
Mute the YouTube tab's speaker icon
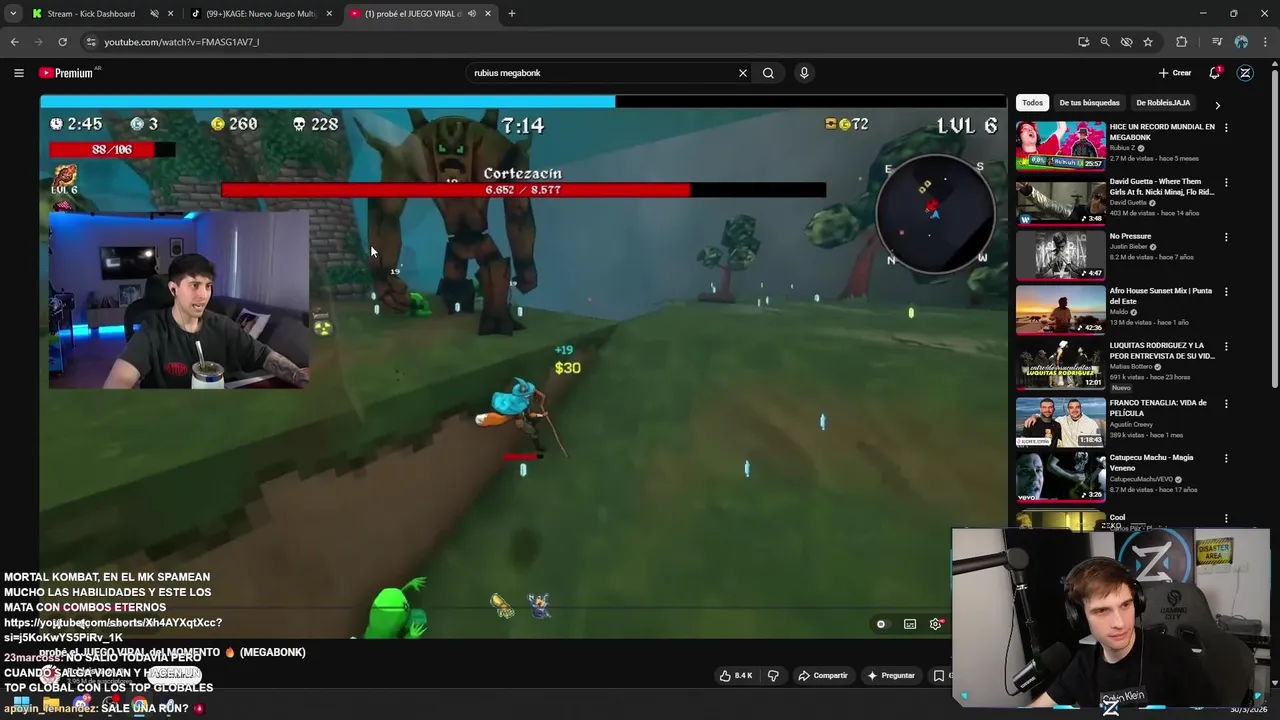472,14
